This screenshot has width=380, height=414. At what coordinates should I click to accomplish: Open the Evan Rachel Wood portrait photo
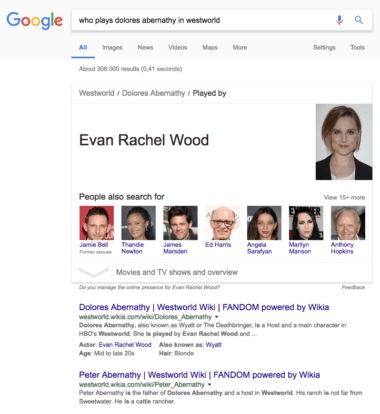click(x=344, y=142)
